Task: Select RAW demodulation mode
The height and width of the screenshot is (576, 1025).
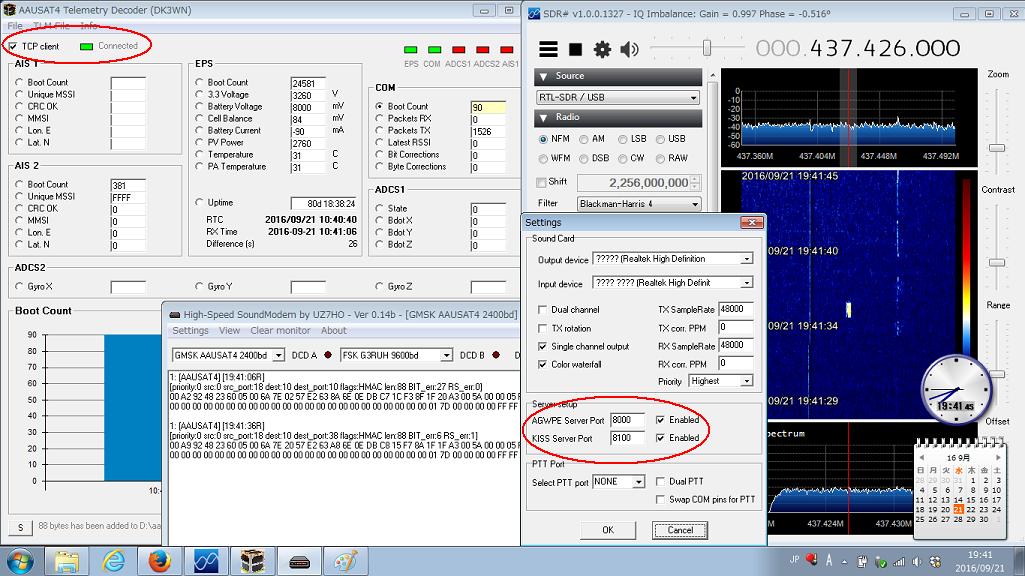Action: click(x=660, y=158)
